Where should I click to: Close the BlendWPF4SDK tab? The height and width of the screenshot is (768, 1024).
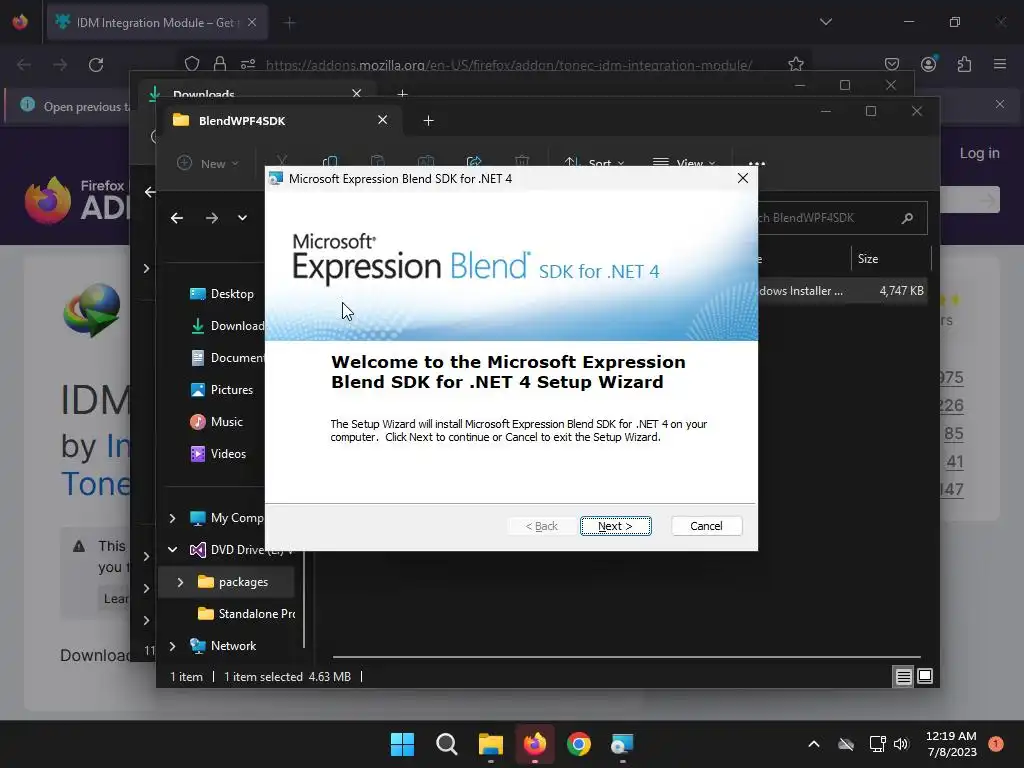pyautogui.click(x=383, y=120)
